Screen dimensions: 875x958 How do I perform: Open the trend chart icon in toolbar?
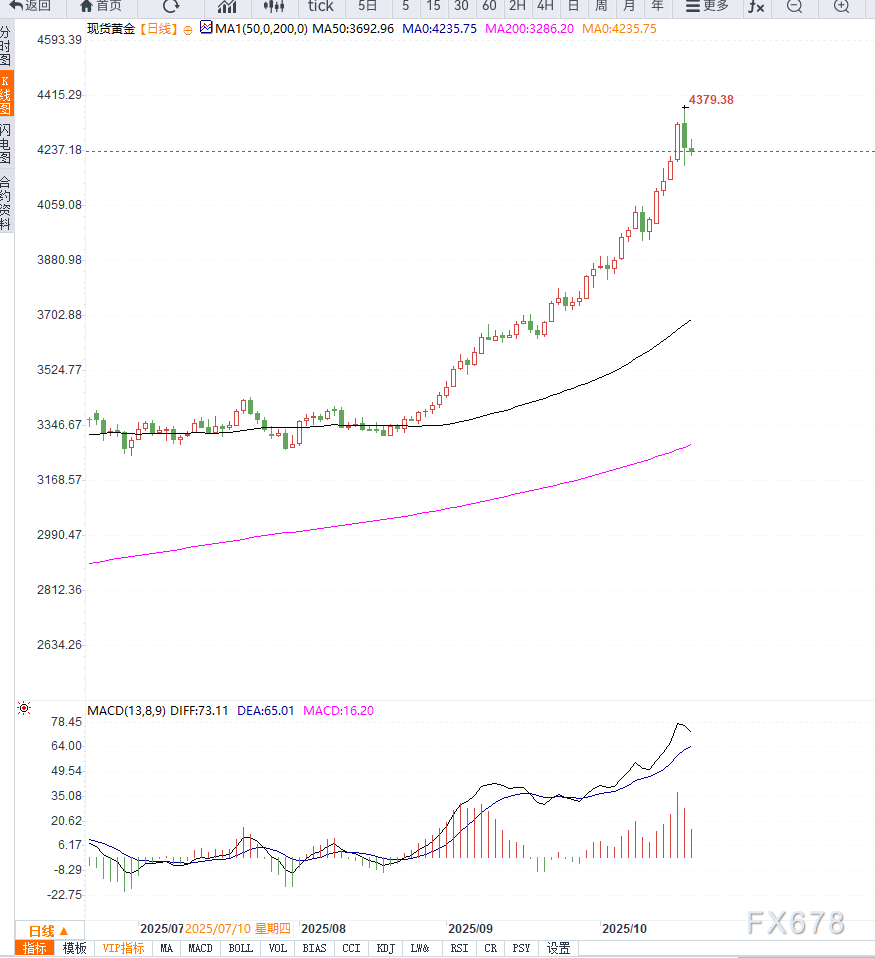click(x=227, y=6)
